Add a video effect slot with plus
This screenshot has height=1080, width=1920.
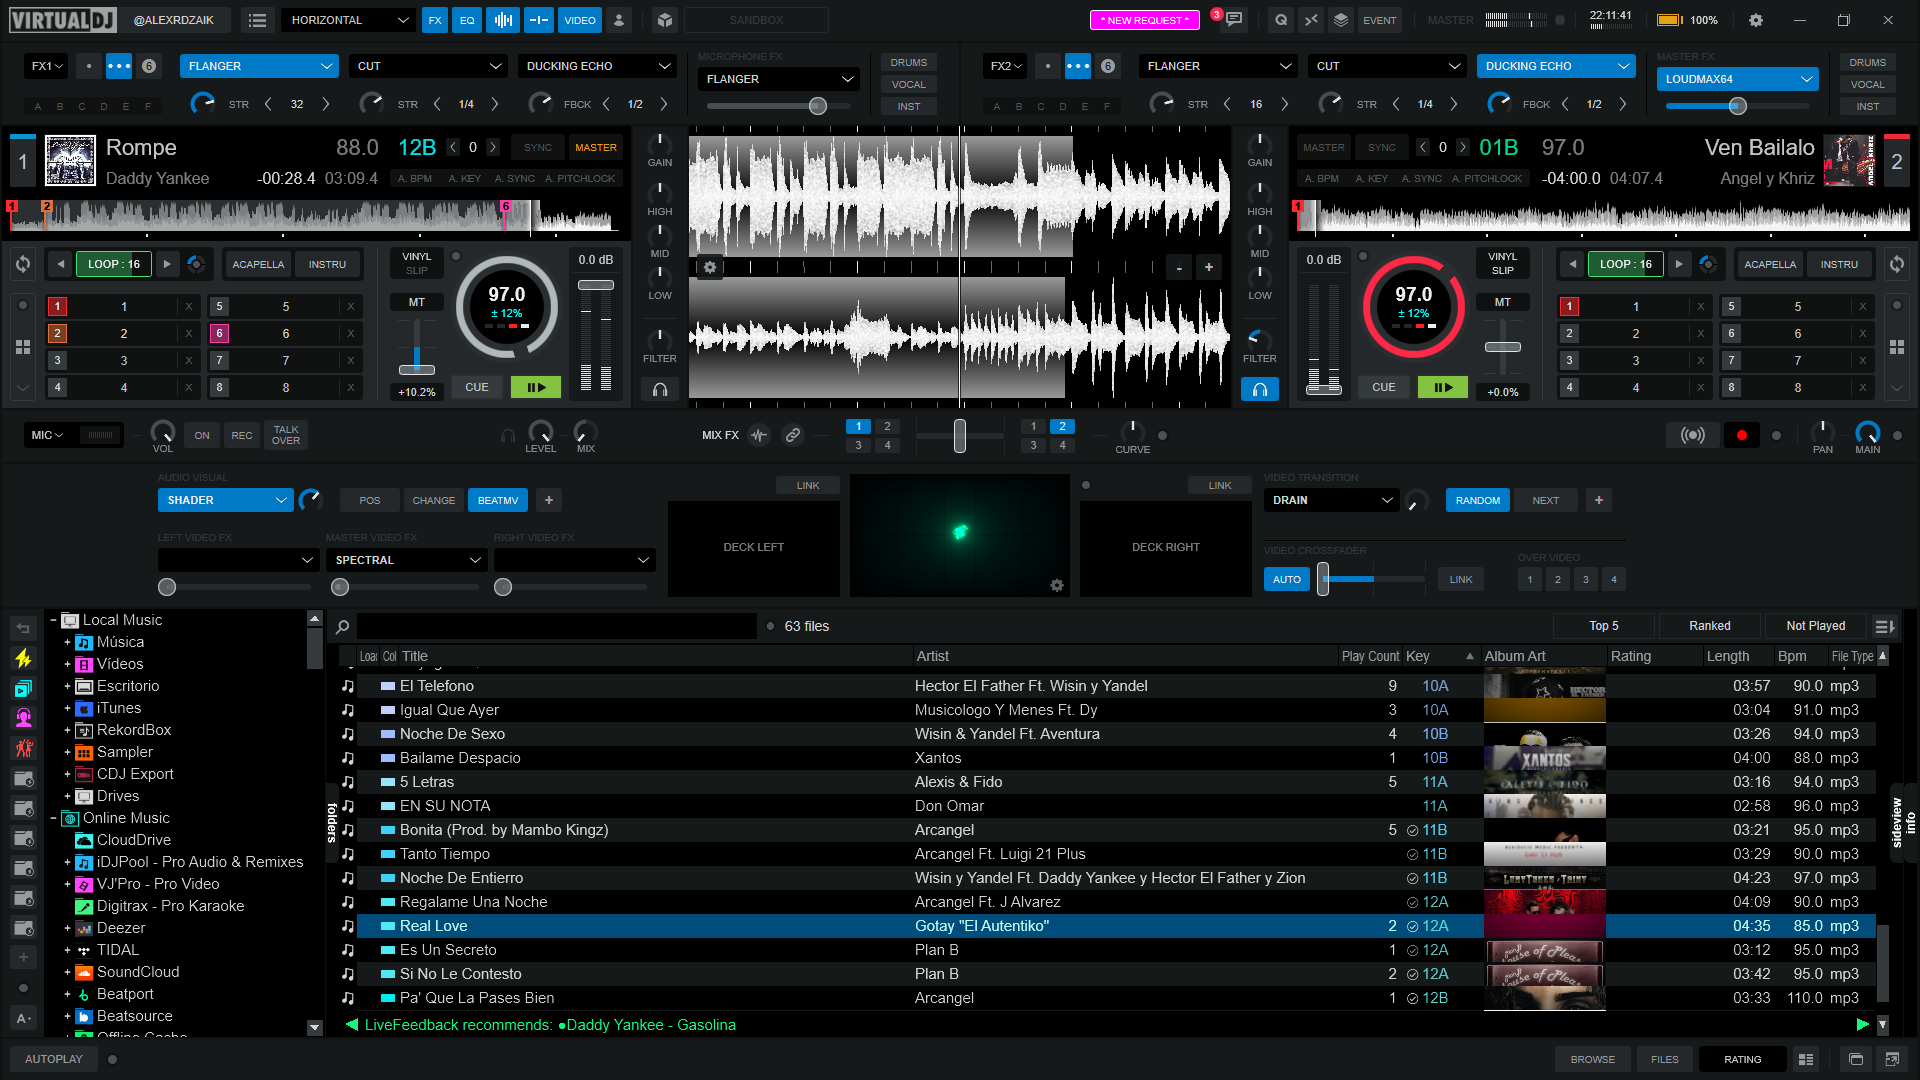(549, 500)
